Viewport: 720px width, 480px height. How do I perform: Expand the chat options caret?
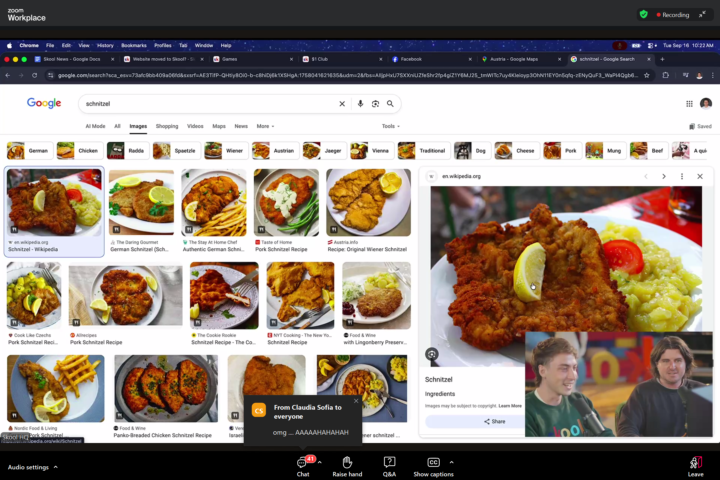pos(320,462)
